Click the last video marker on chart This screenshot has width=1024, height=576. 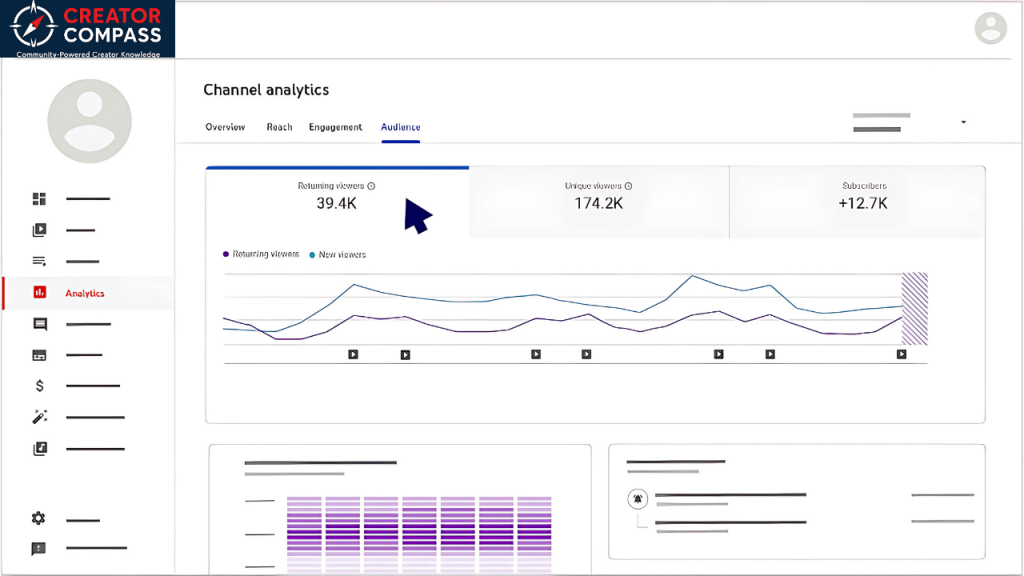pyautogui.click(x=901, y=354)
